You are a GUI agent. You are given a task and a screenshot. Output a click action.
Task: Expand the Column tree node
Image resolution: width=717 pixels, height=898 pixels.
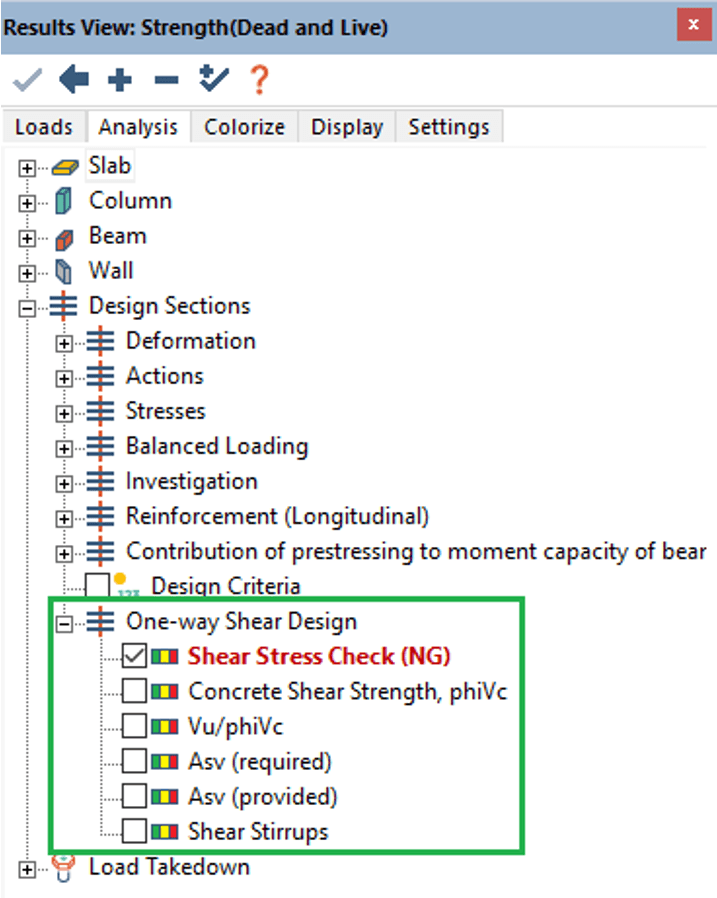(28, 203)
